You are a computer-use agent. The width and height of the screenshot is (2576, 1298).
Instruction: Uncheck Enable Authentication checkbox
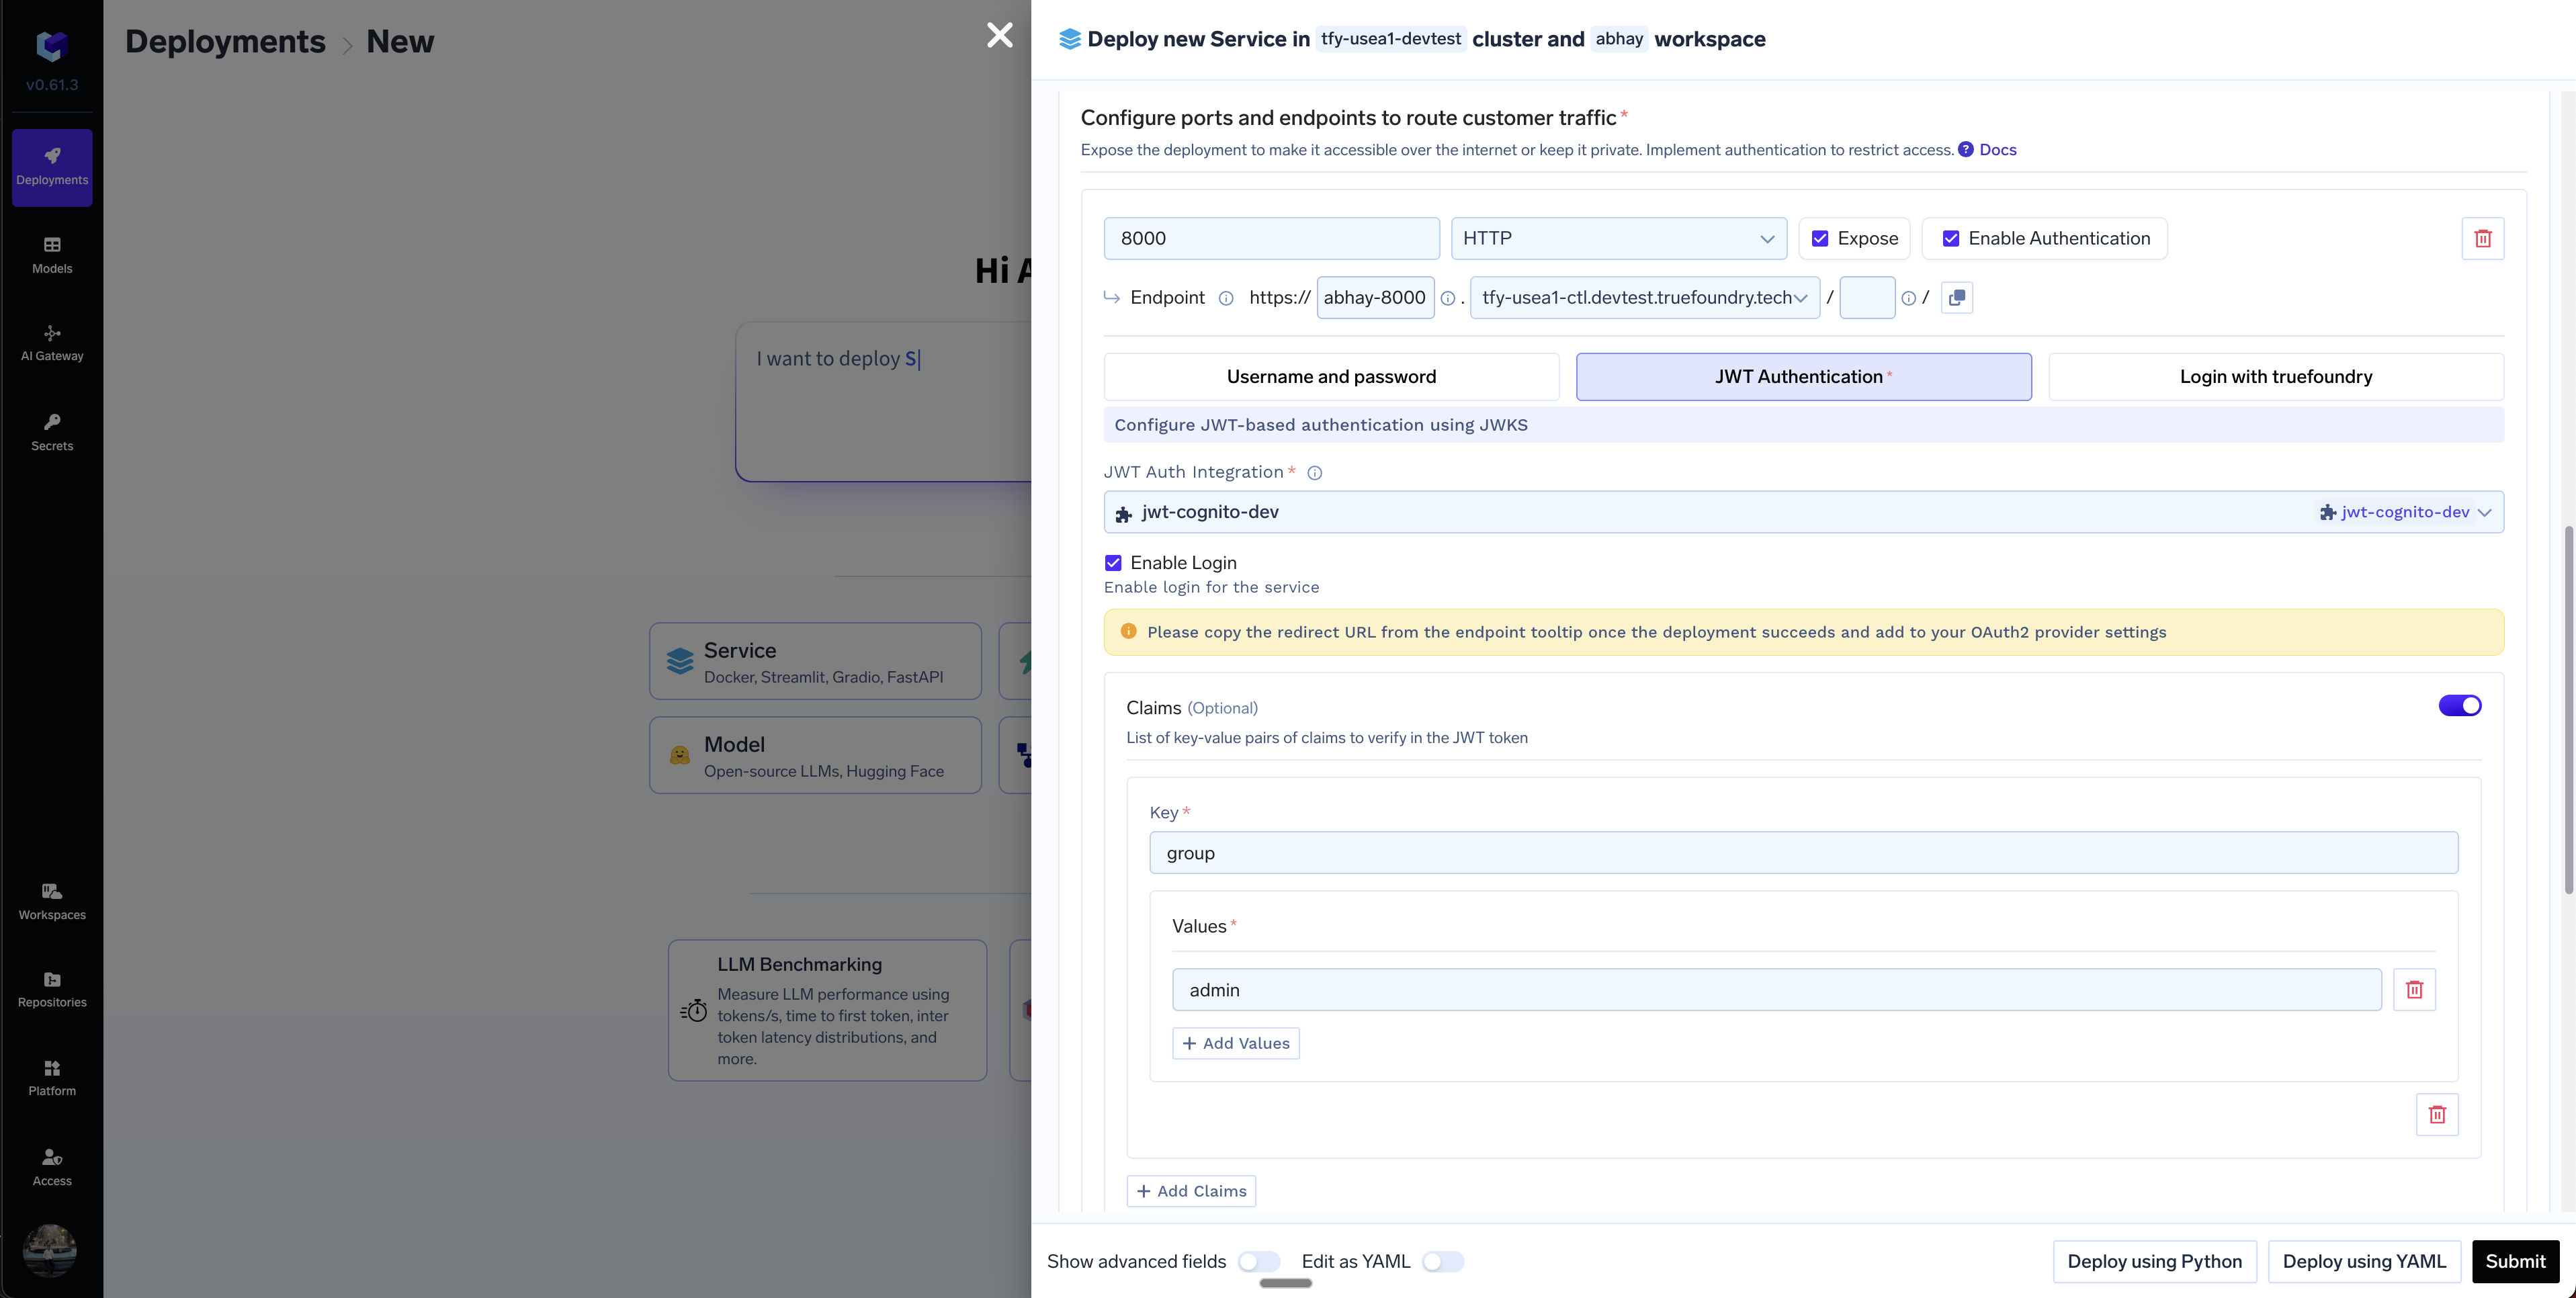click(1950, 238)
